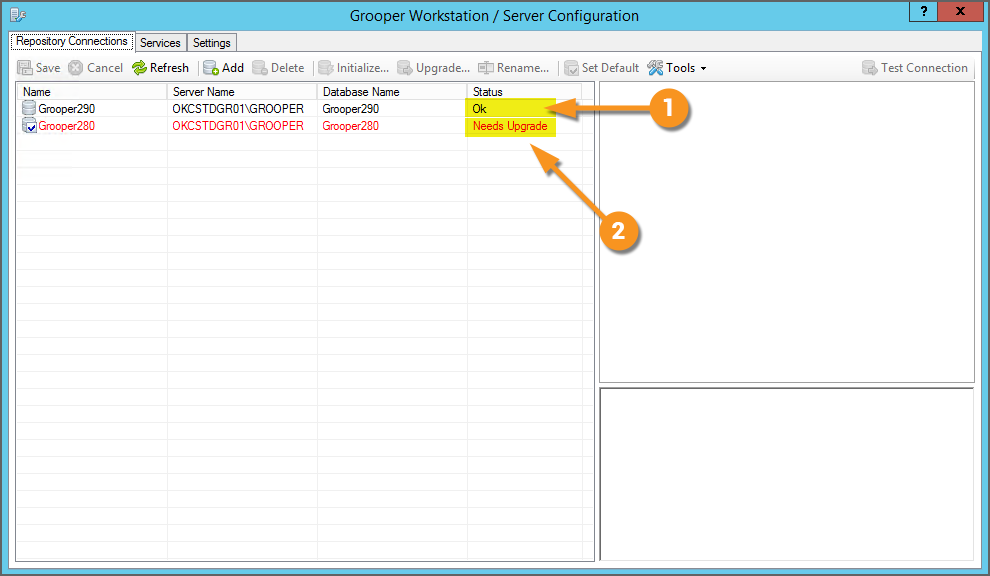Screen dimensions: 990x576
Task: Switch to the Services tab
Action: pyautogui.click(x=160, y=42)
